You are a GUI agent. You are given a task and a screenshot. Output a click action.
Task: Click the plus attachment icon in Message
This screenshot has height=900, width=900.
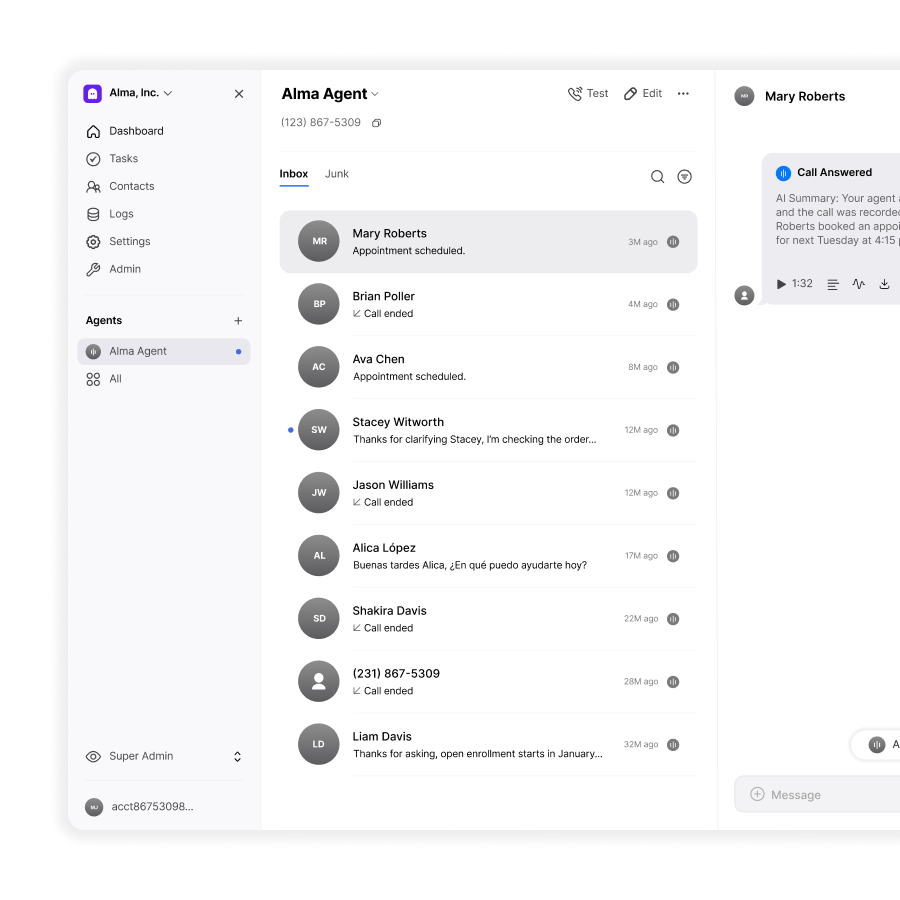758,794
